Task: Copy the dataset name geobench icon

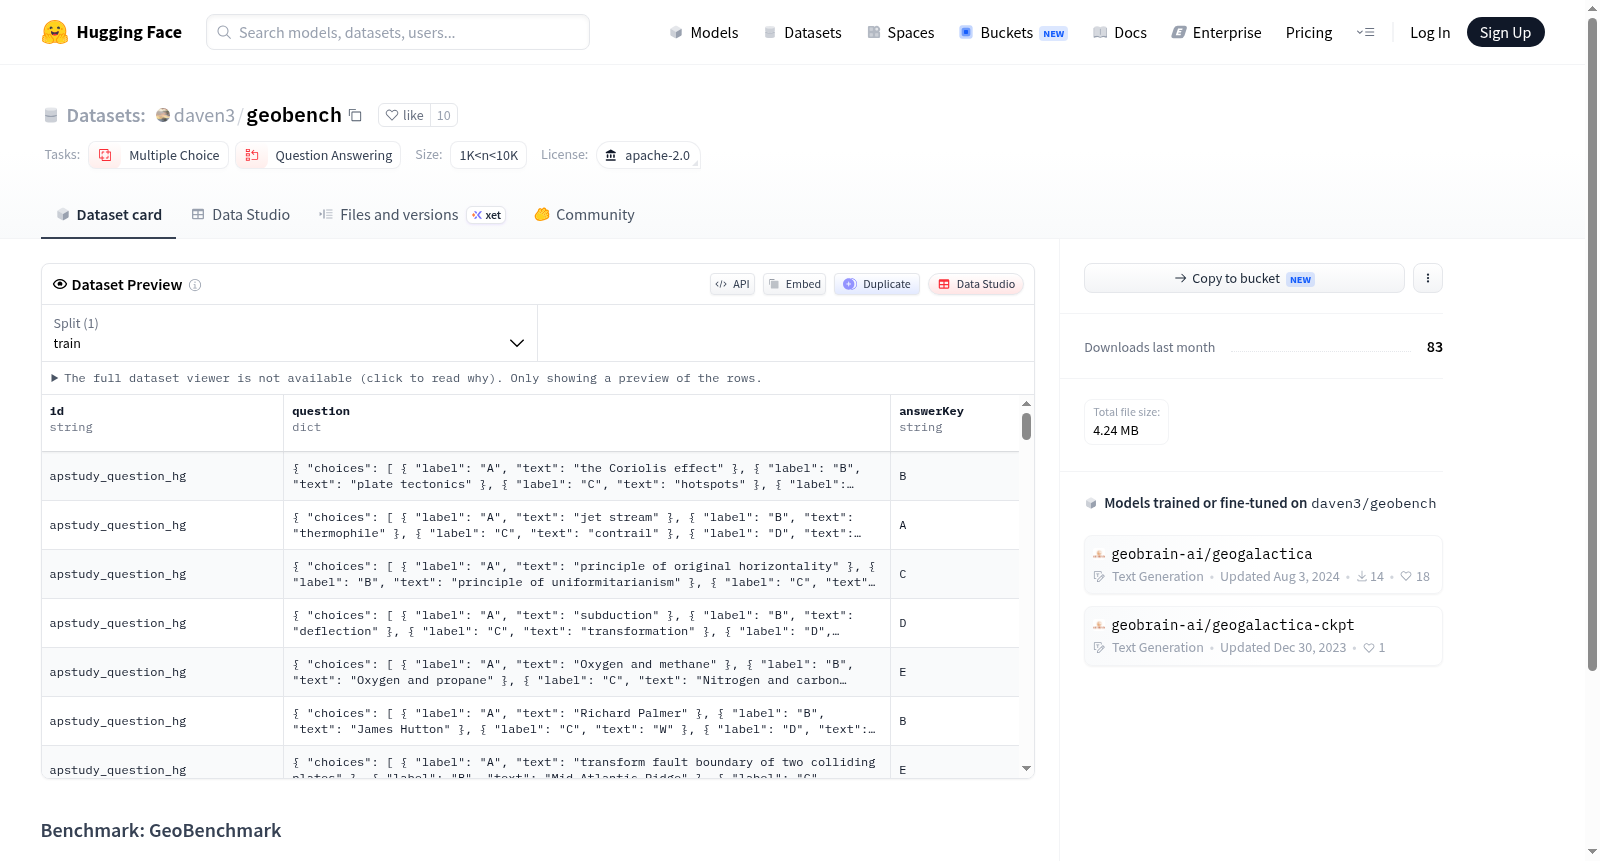Action: (x=355, y=115)
